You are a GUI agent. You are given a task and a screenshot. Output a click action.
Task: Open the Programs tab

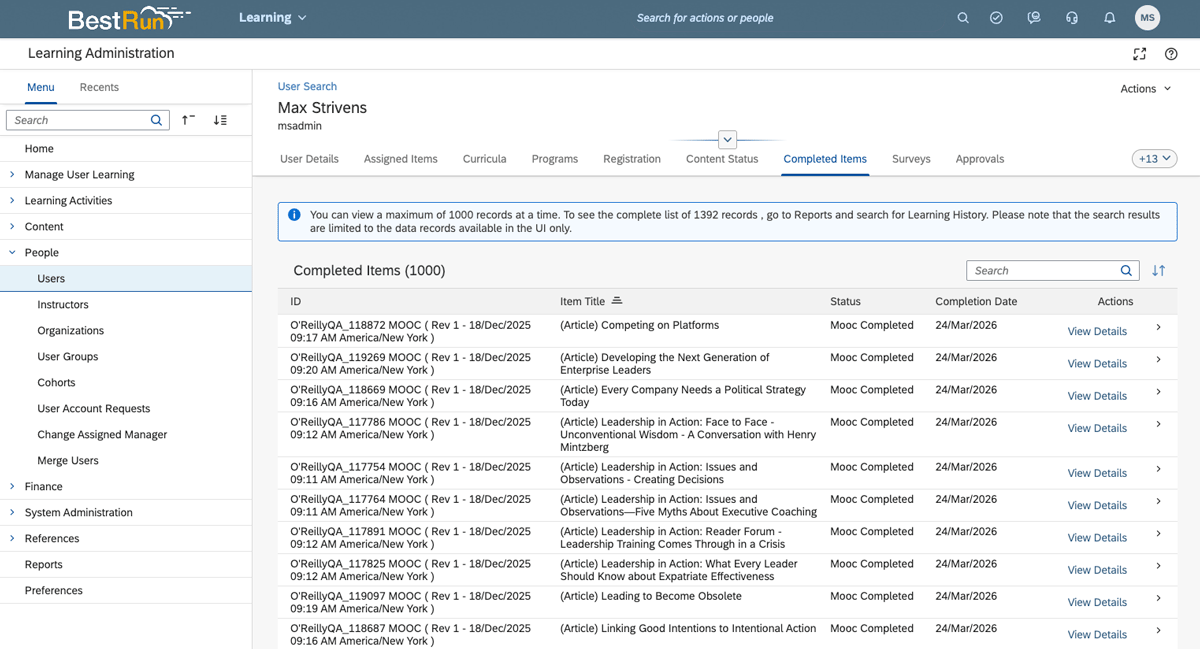click(x=555, y=159)
